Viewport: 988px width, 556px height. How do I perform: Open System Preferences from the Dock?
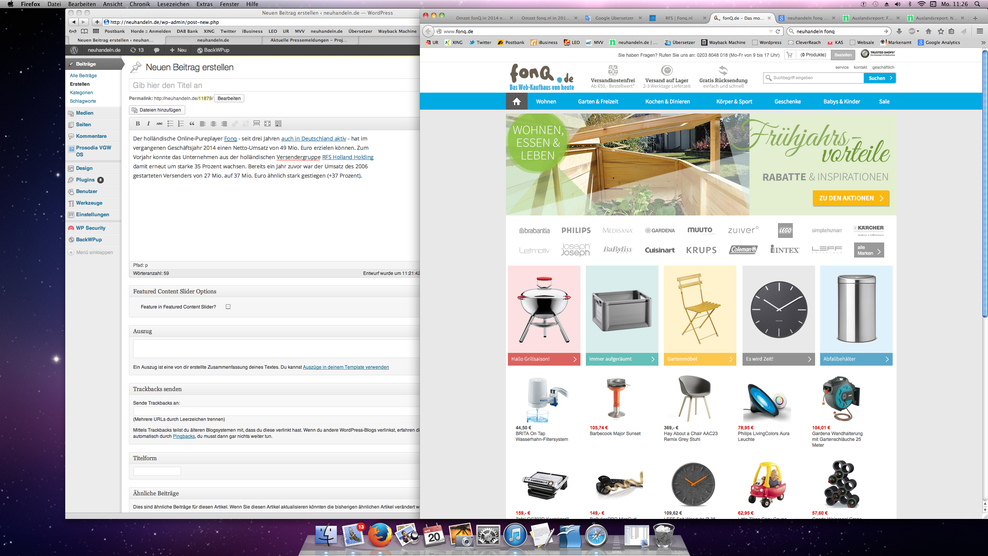tap(488, 535)
